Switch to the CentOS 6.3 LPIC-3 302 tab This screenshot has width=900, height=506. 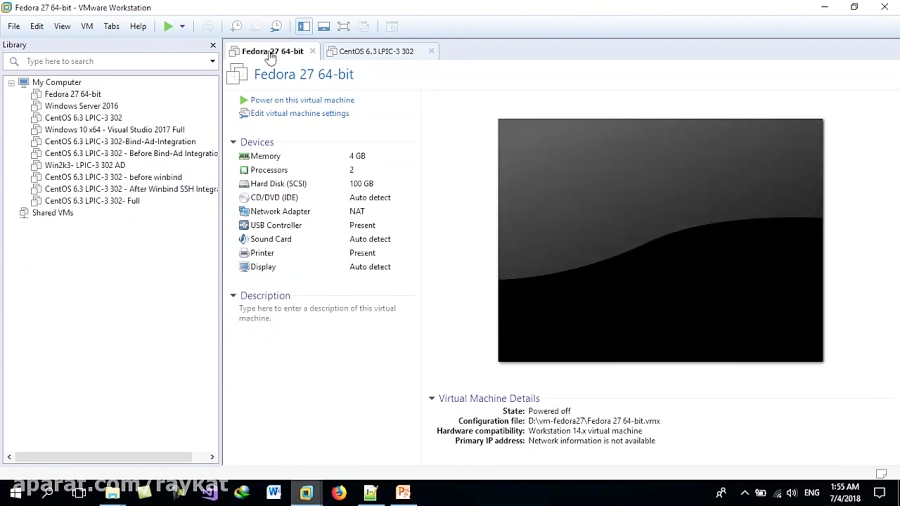pos(376,51)
